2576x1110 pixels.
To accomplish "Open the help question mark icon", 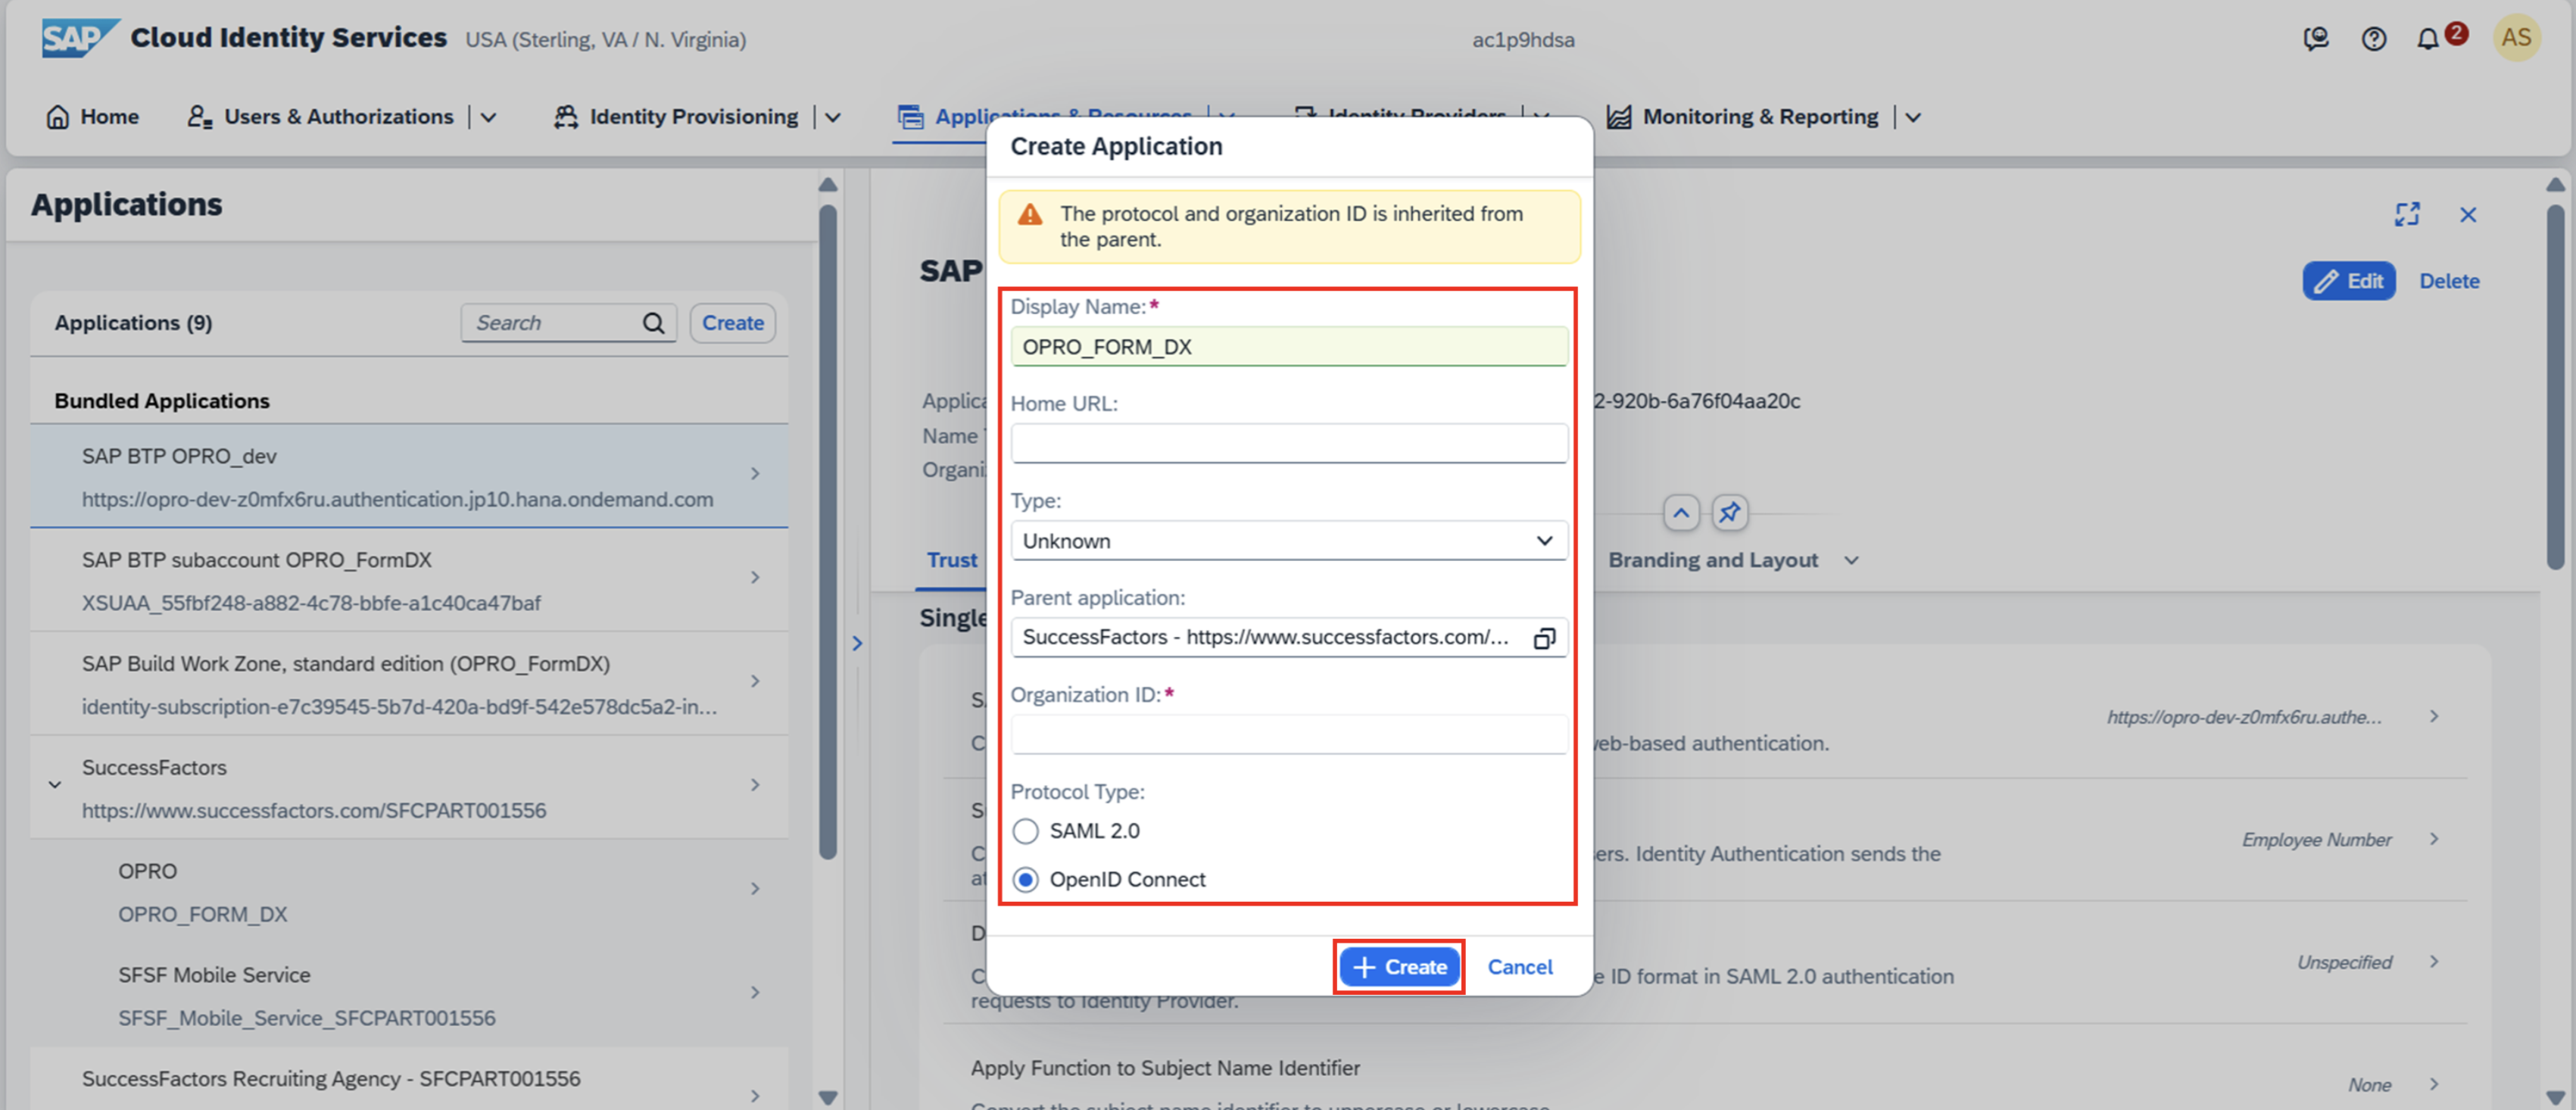I will click(2373, 39).
